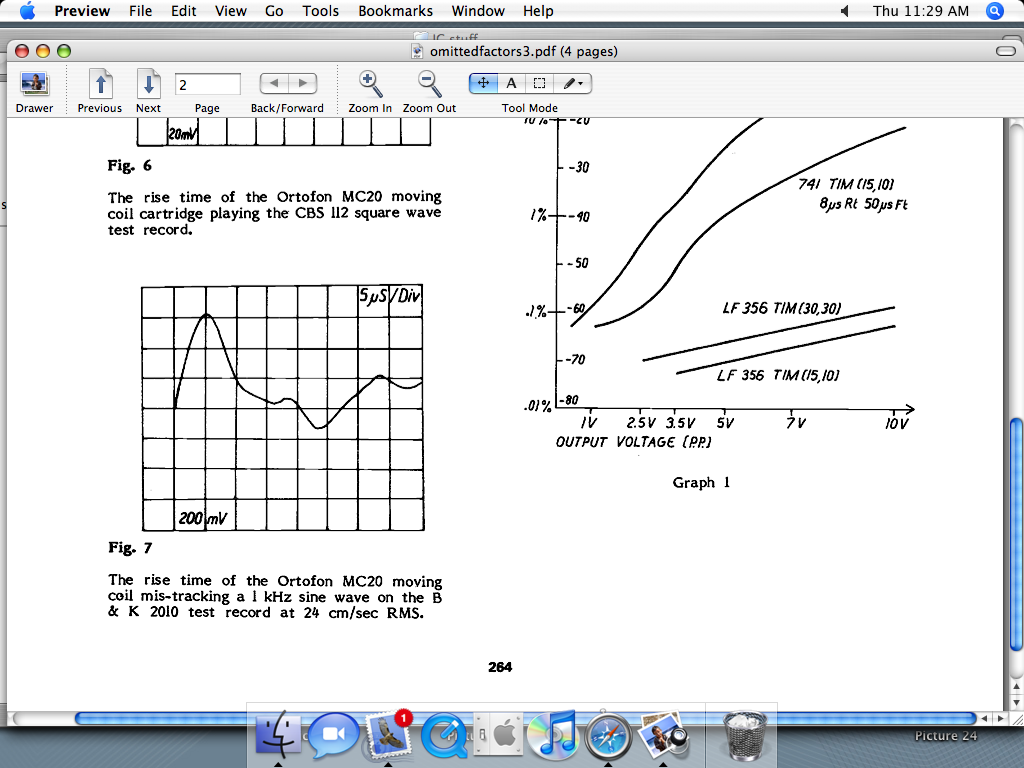Click the horizontal scrollbar thumb

(525, 718)
